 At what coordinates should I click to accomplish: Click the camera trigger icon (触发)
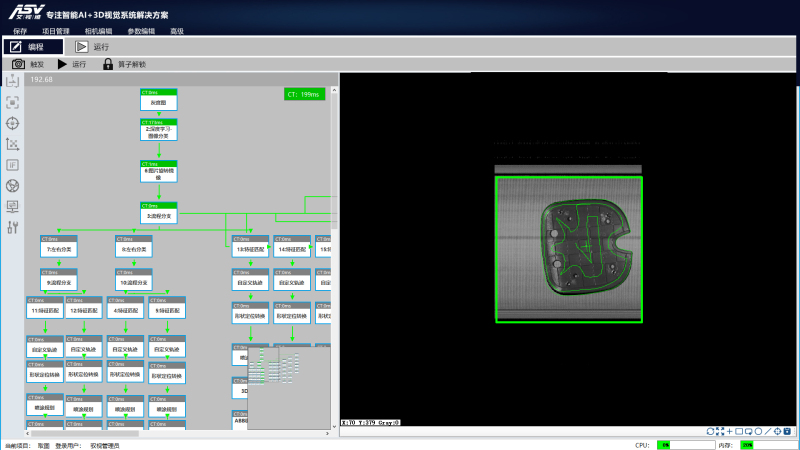[x=18, y=64]
